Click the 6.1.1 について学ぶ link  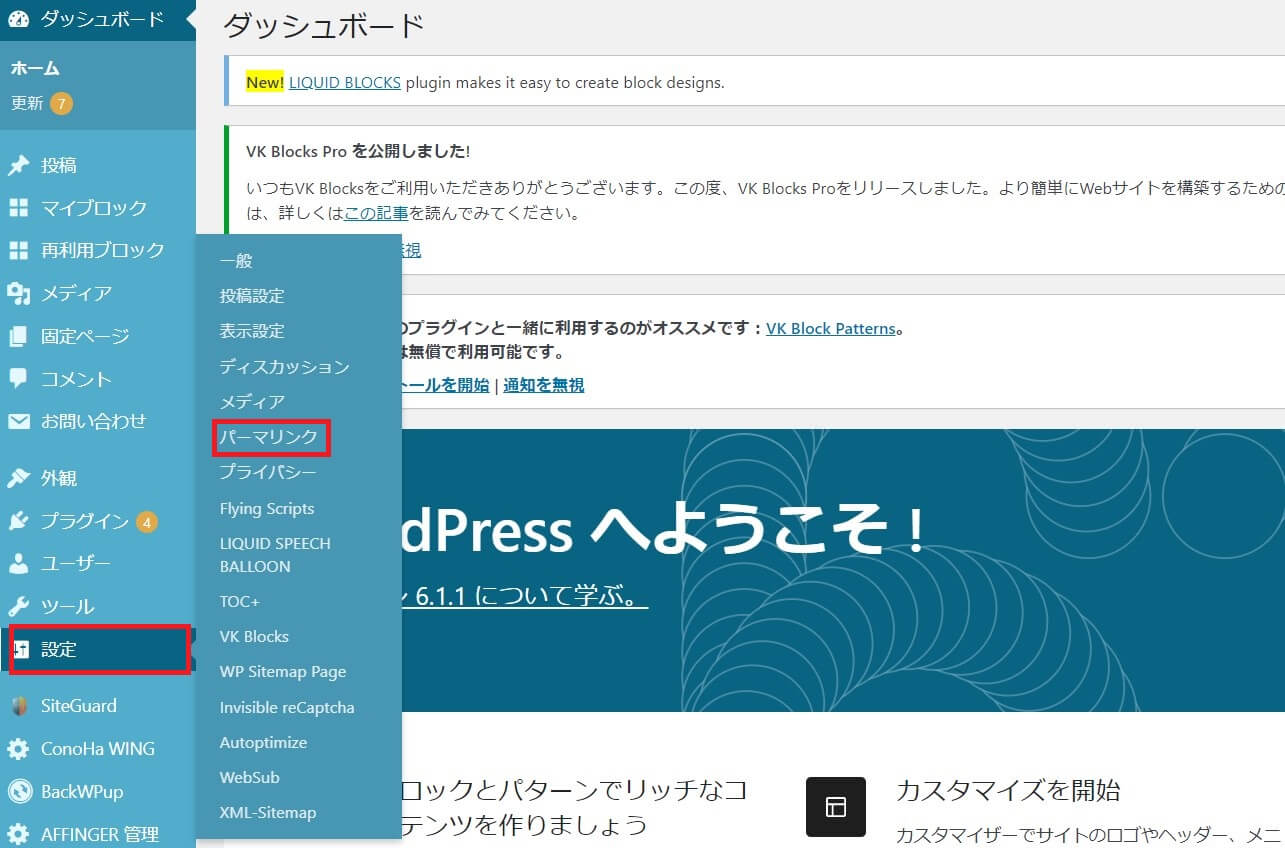click(524, 597)
